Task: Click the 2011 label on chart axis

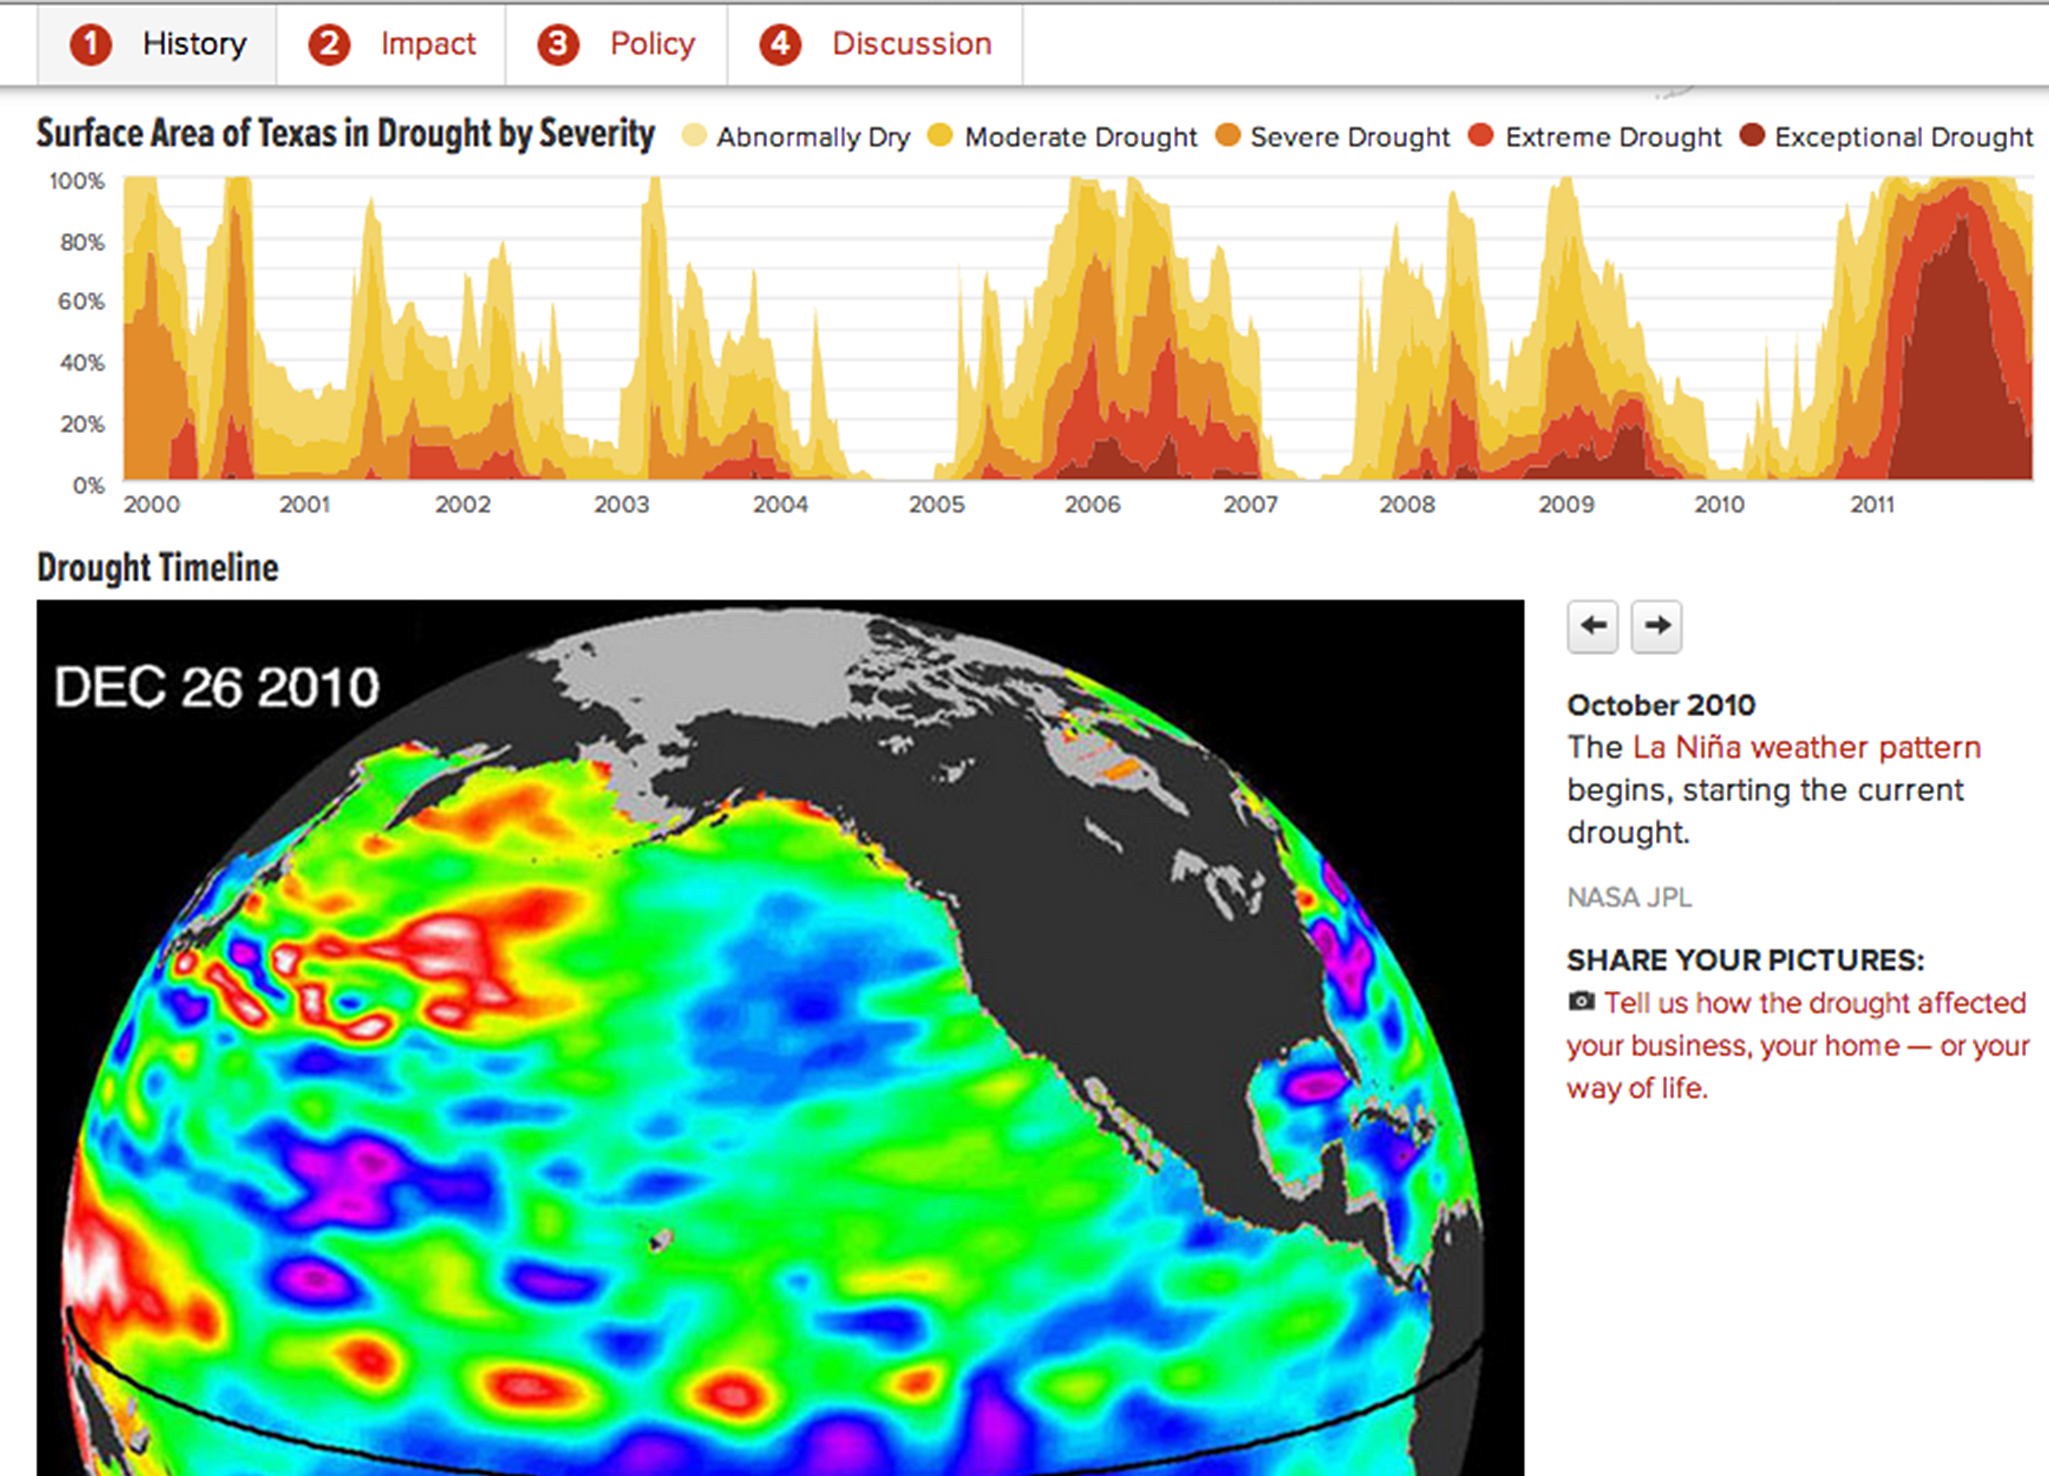Action: (x=1872, y=505)
